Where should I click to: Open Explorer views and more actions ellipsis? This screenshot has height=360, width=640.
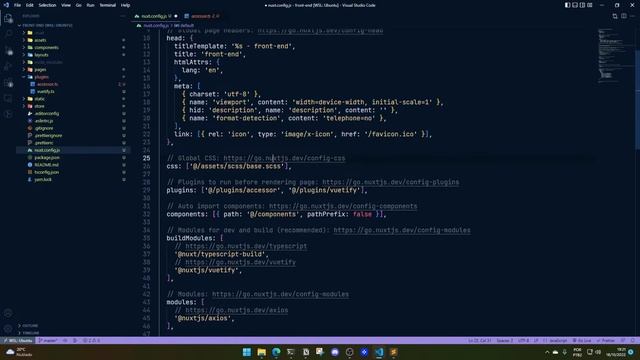point(123,16)
